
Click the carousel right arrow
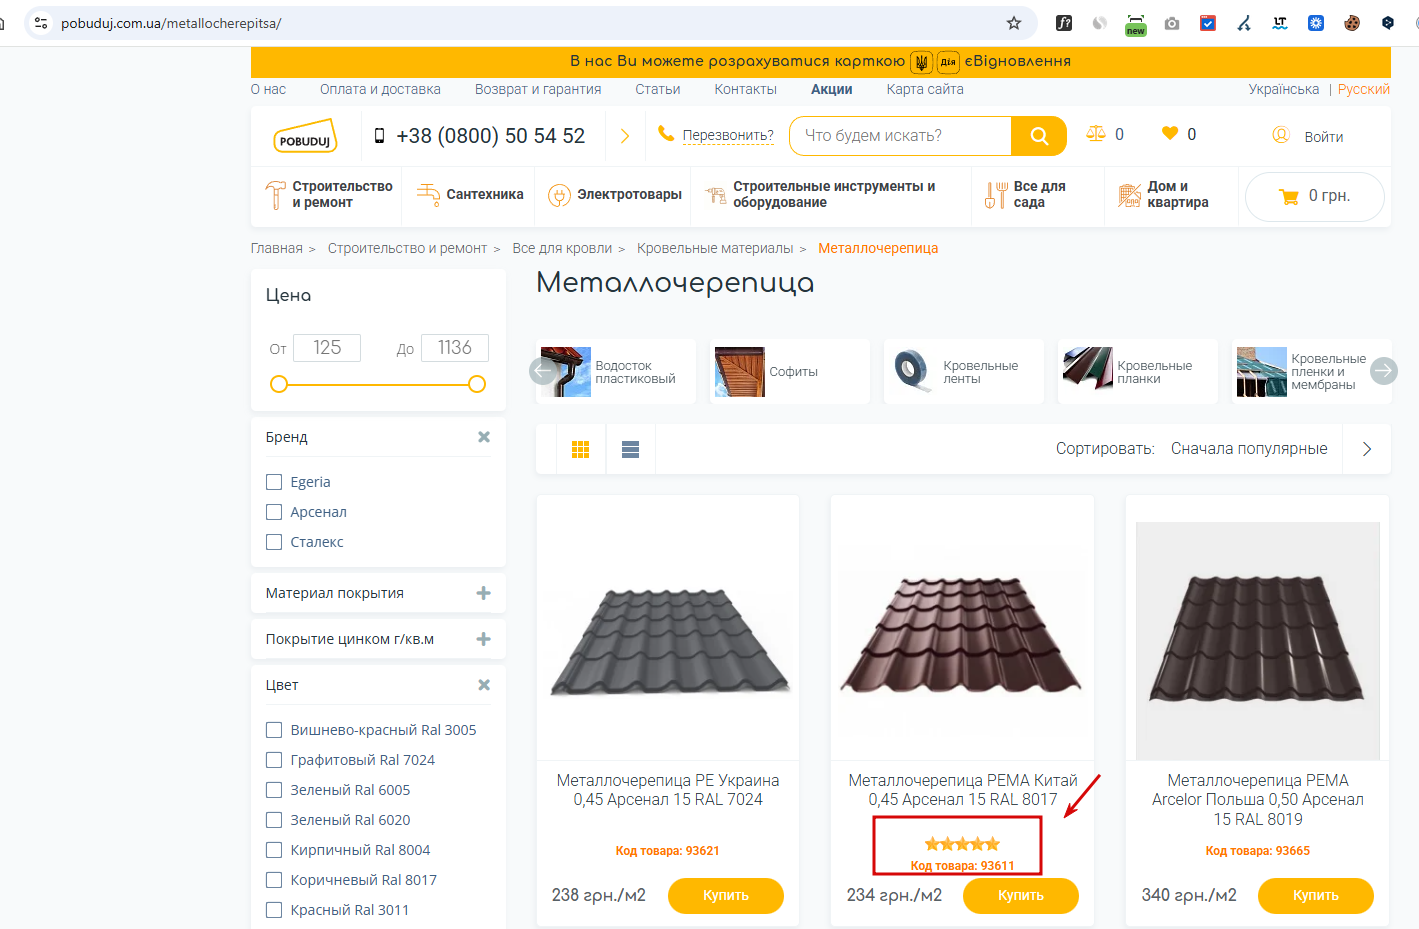pyautogui.click(x=1383, y=371)
